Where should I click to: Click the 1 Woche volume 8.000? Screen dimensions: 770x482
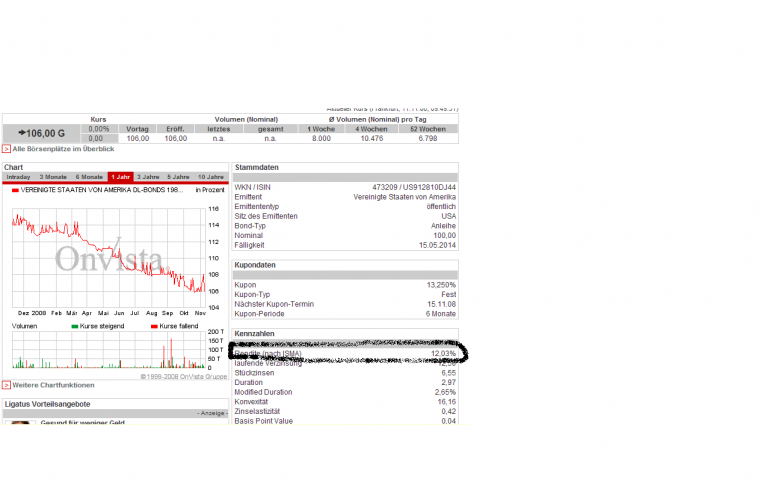click(321, 138)
